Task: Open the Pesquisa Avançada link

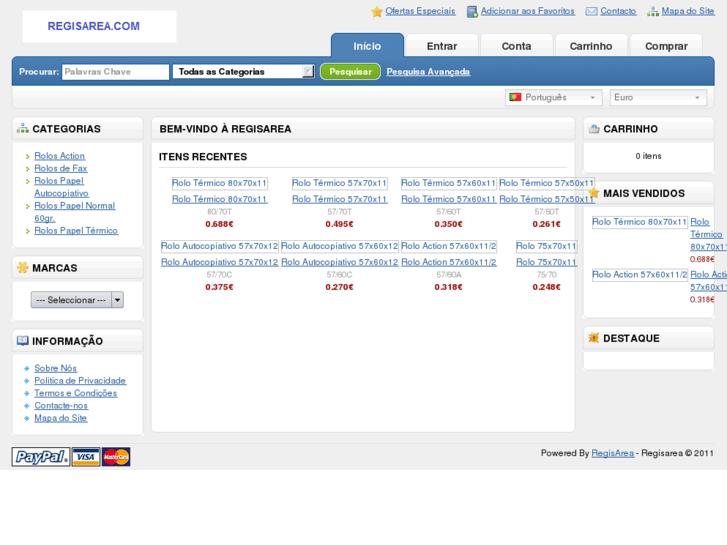Action: click(x=428, y=71)
